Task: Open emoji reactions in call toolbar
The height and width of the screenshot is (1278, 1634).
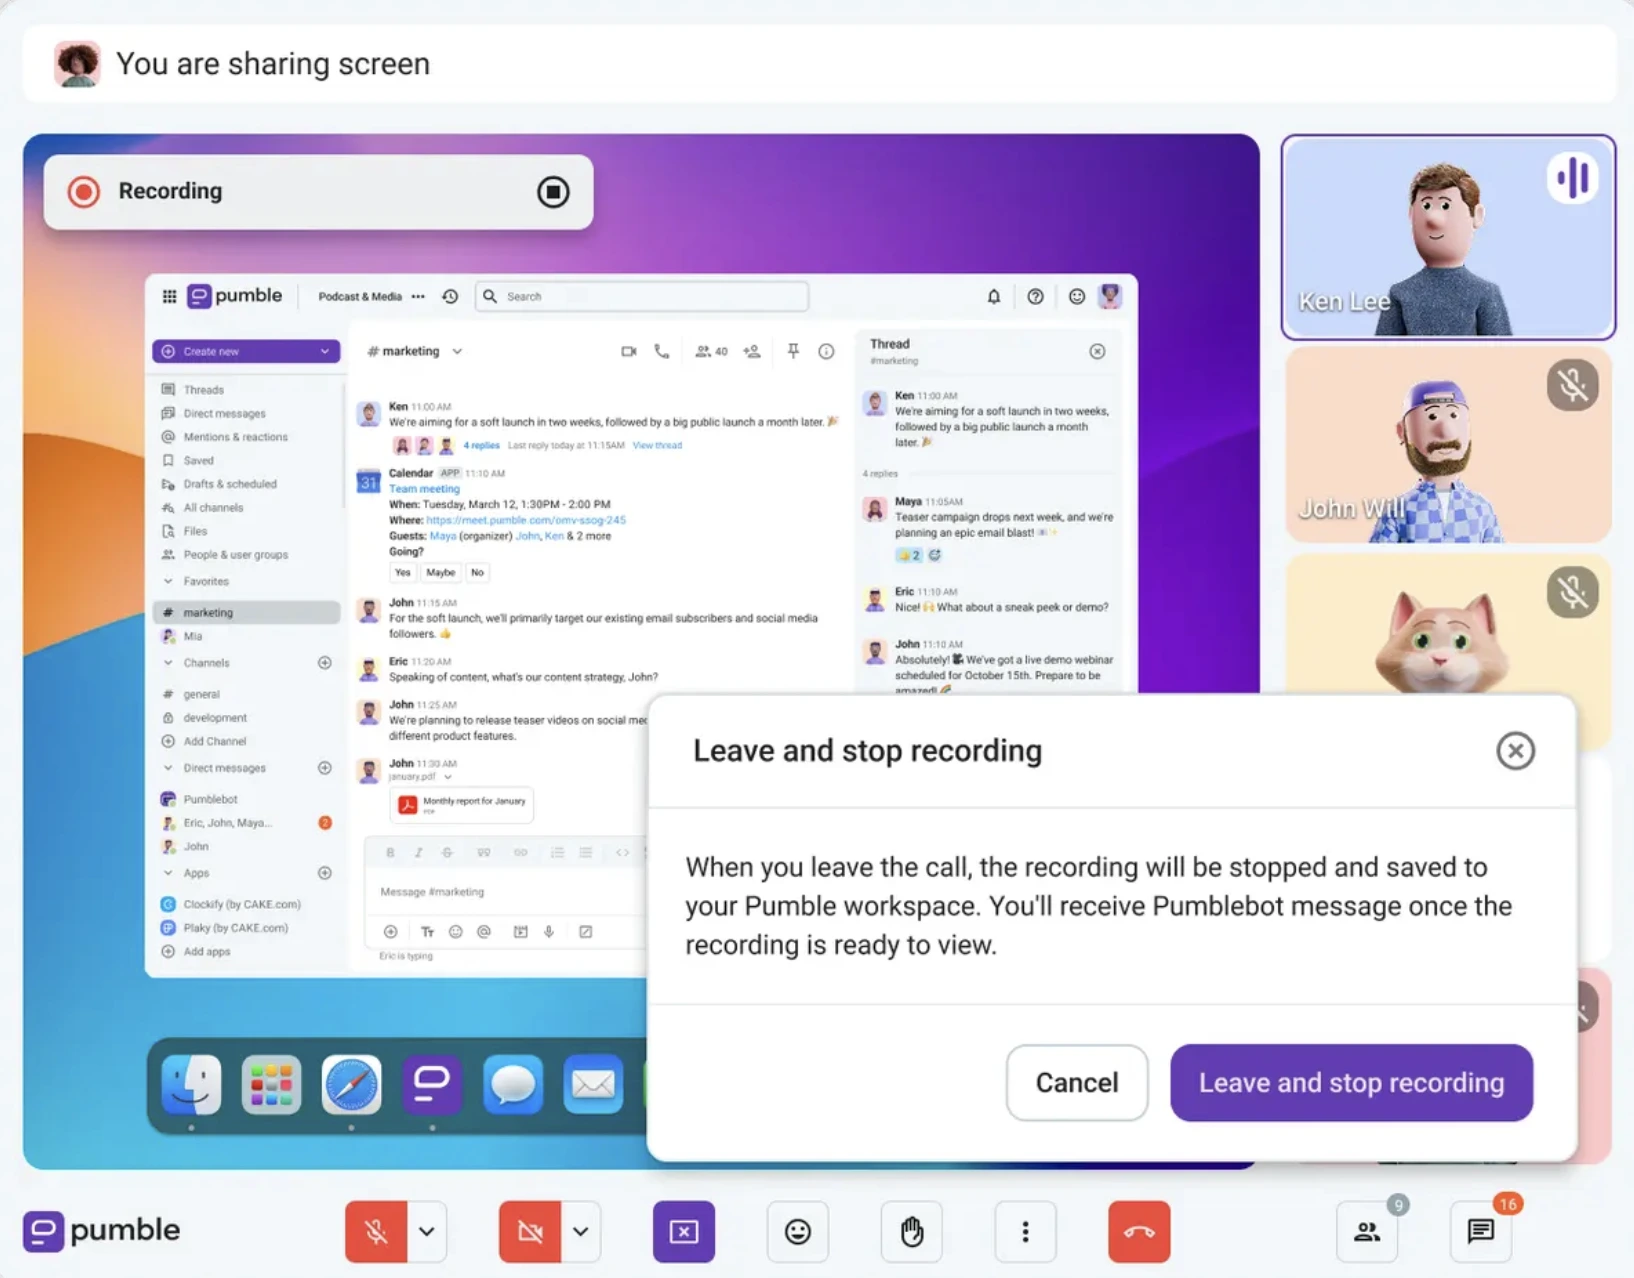Action: 798,1231
